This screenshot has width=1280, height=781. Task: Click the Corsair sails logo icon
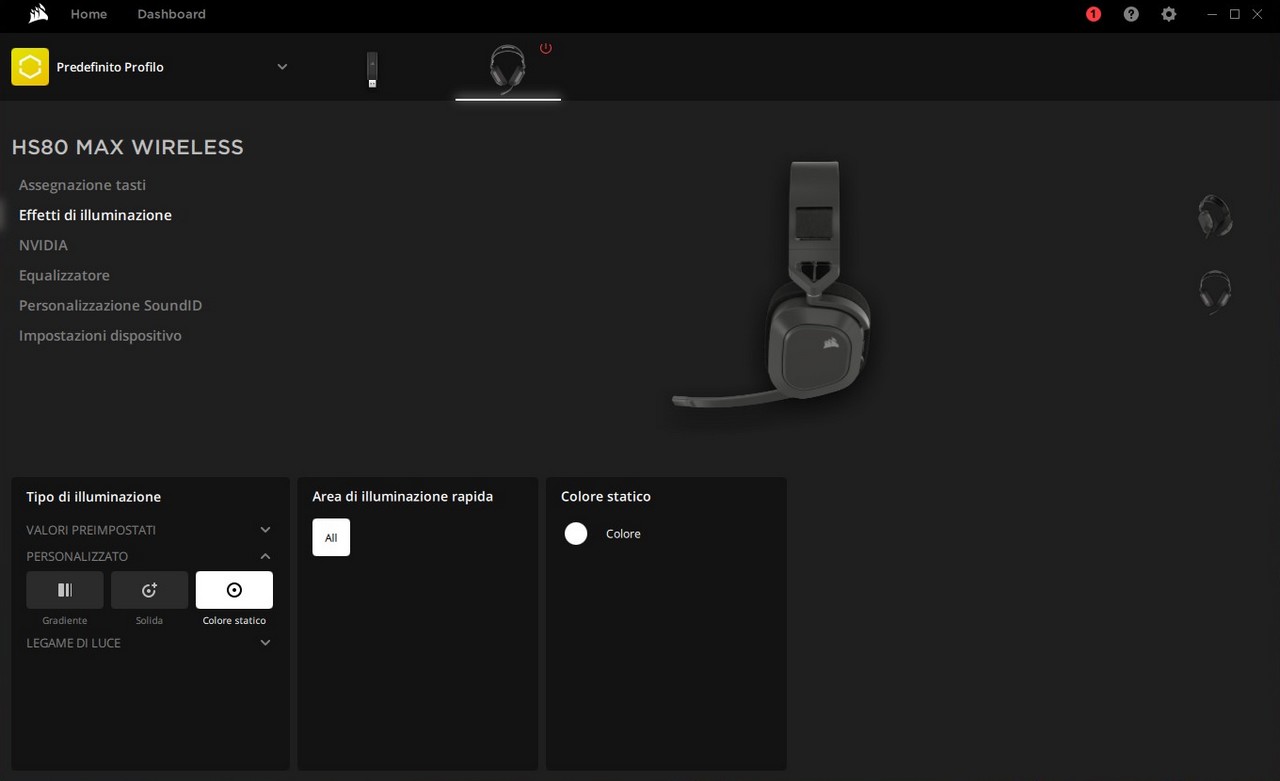pyautogui.click(x=39, y=14)
